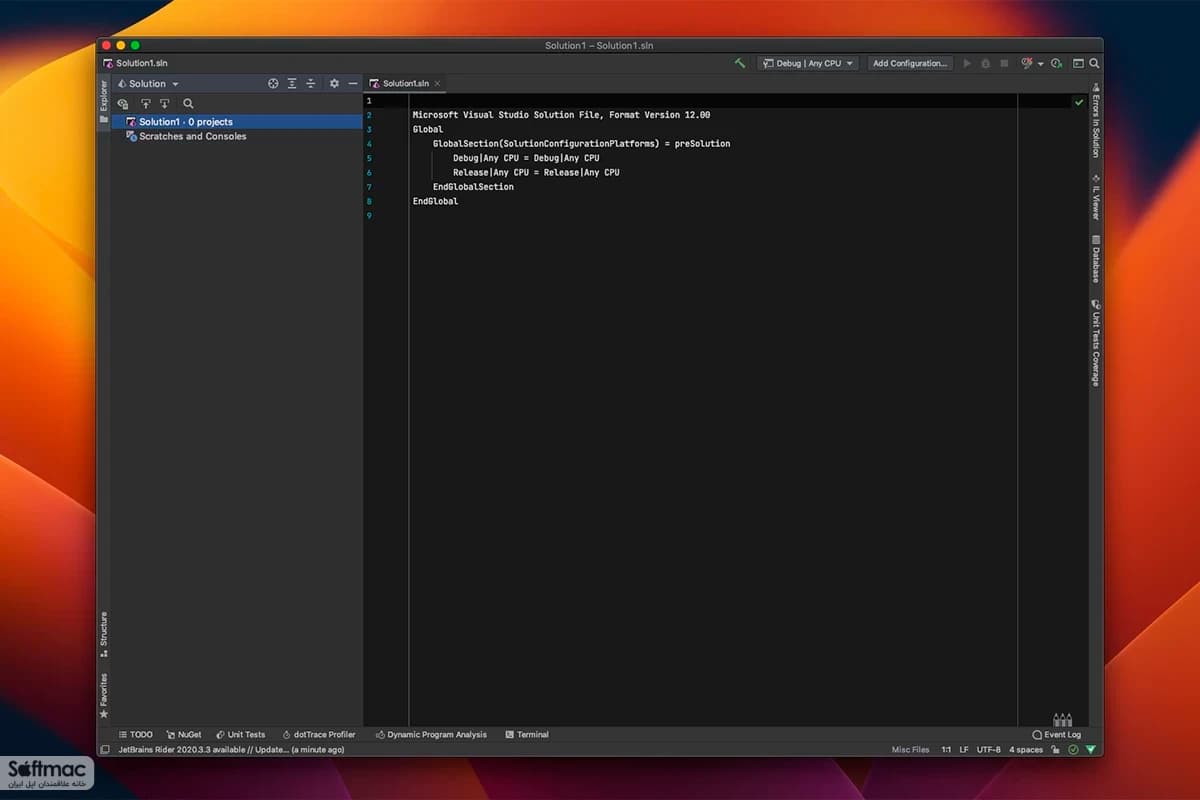Toggle the up-arrow autoscroll icon in Explorer toolbar

point(146,104)
